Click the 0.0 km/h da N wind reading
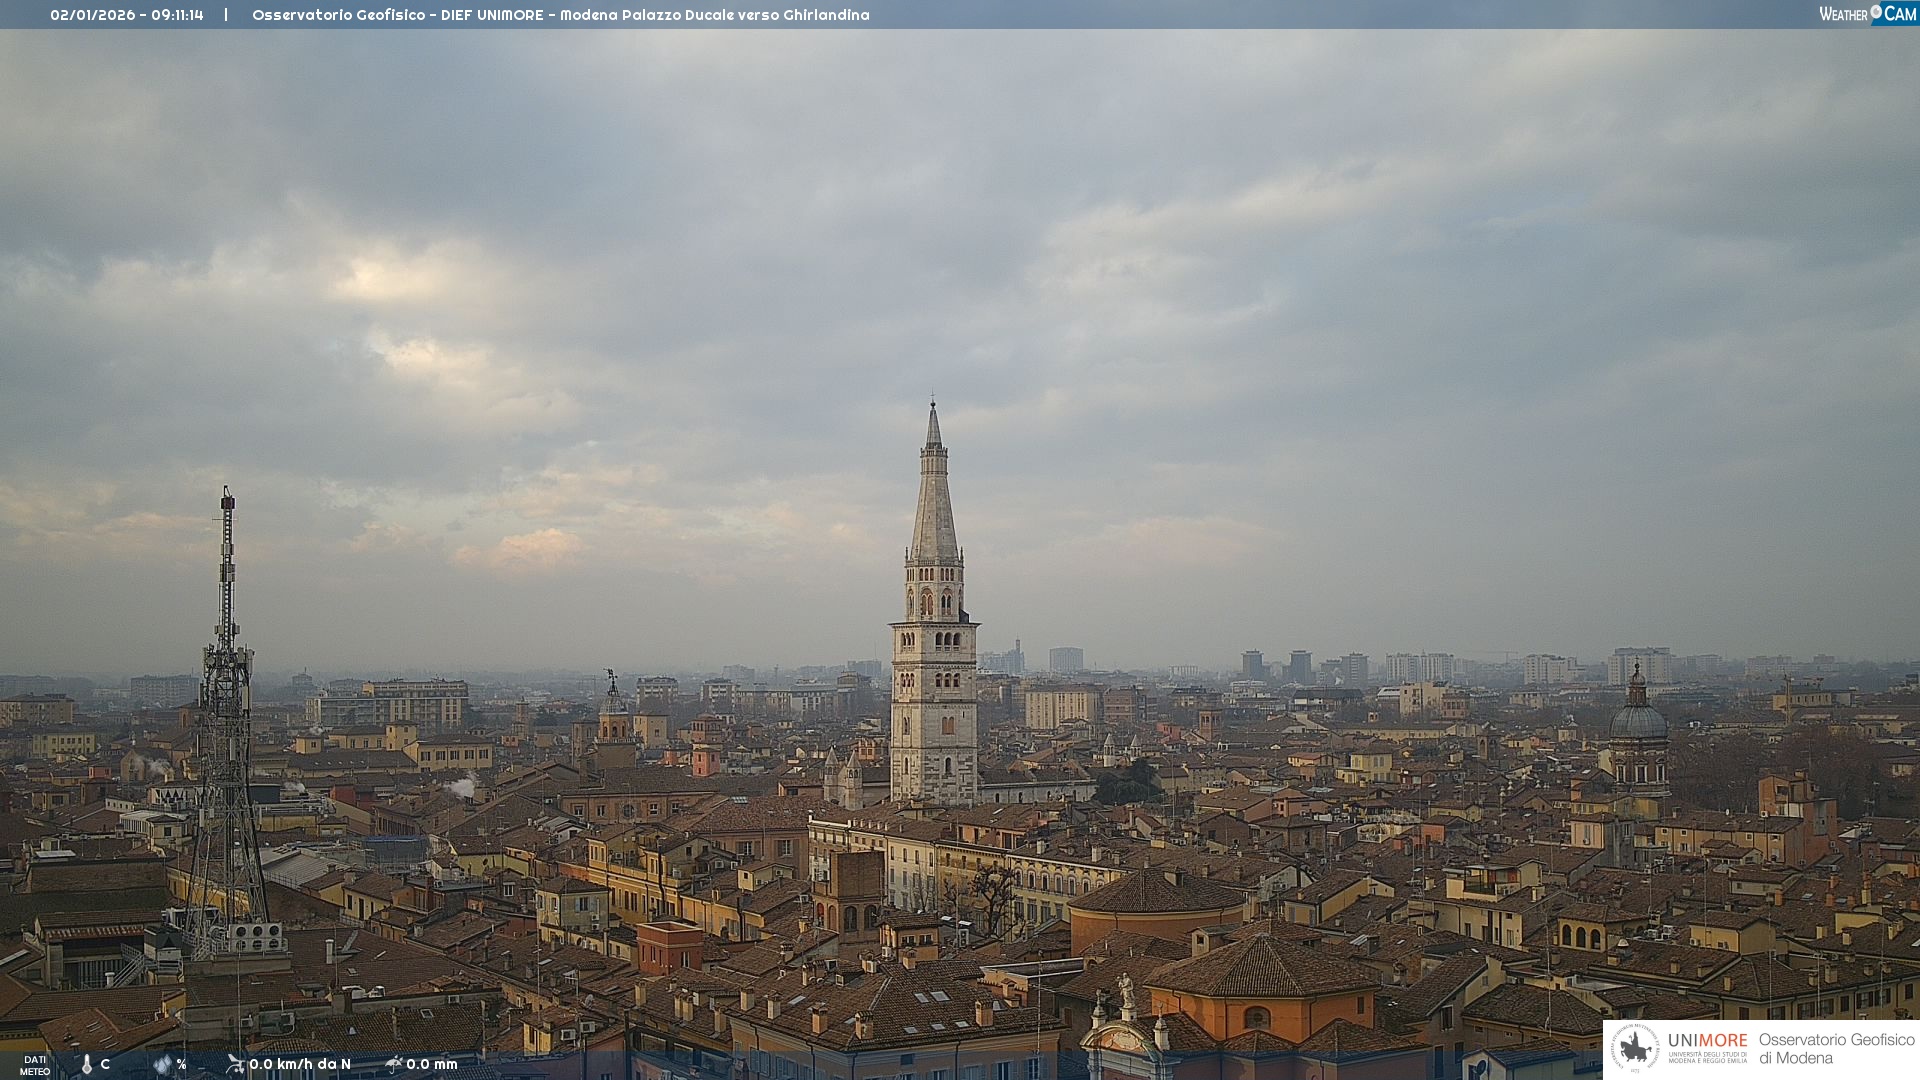The width and height of the screenshot is (1920, 1080). pos(300,1064)
